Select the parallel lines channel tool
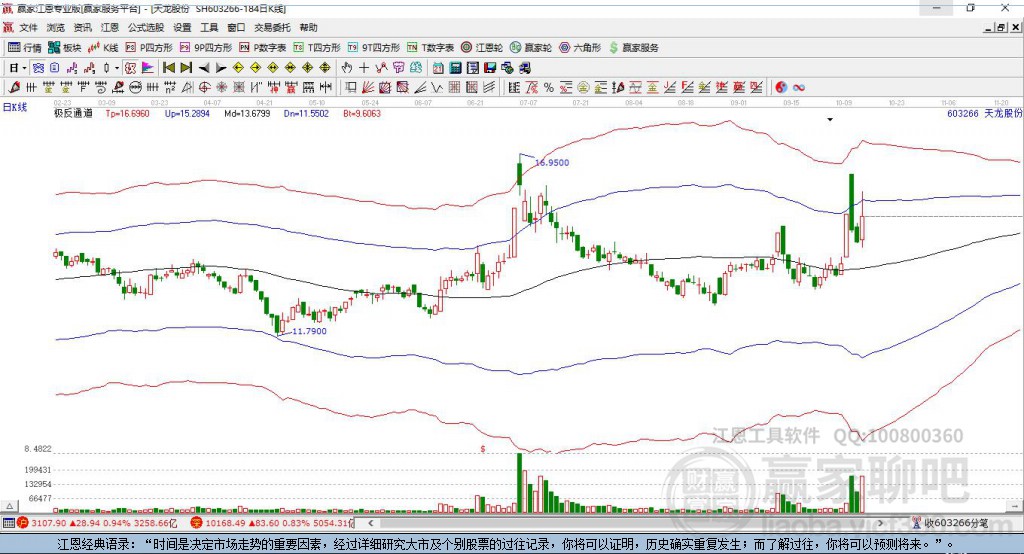 [488, 87]
